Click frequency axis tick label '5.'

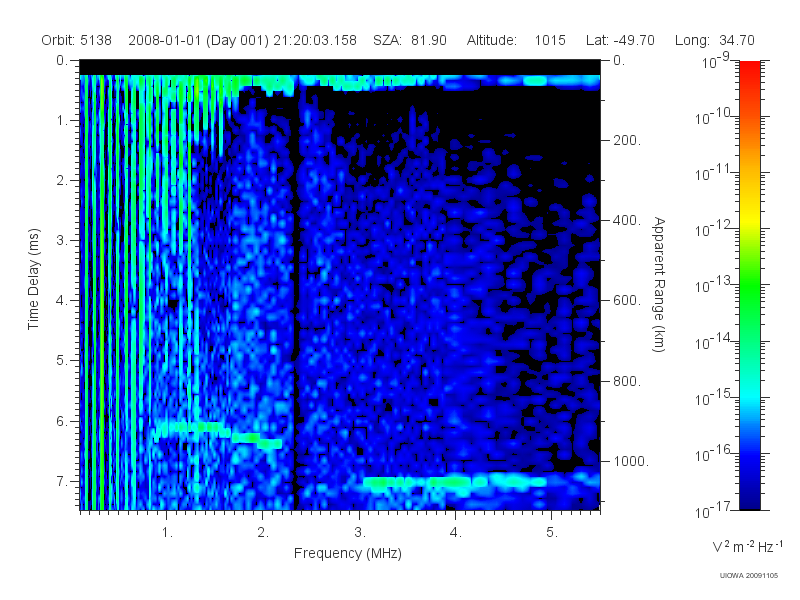tap(552, 533)
